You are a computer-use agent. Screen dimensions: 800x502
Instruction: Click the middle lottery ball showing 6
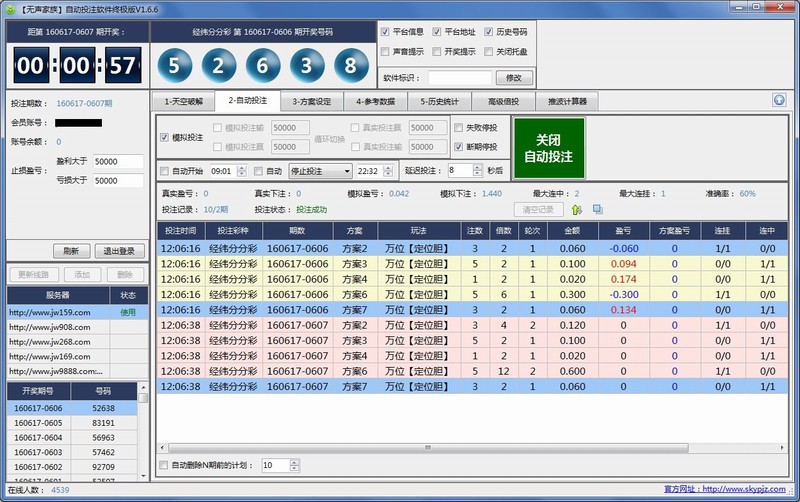pyautogui.click(x=262, y=67)
